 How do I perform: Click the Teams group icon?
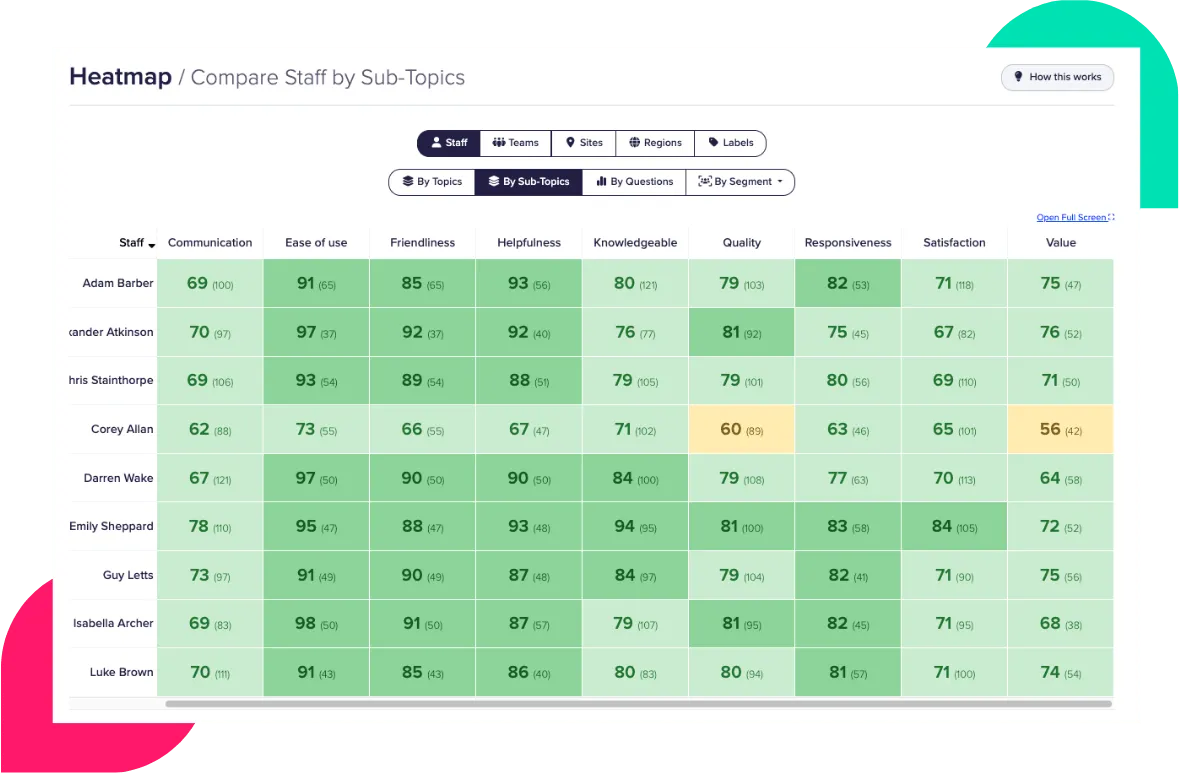tap(499, 143)
